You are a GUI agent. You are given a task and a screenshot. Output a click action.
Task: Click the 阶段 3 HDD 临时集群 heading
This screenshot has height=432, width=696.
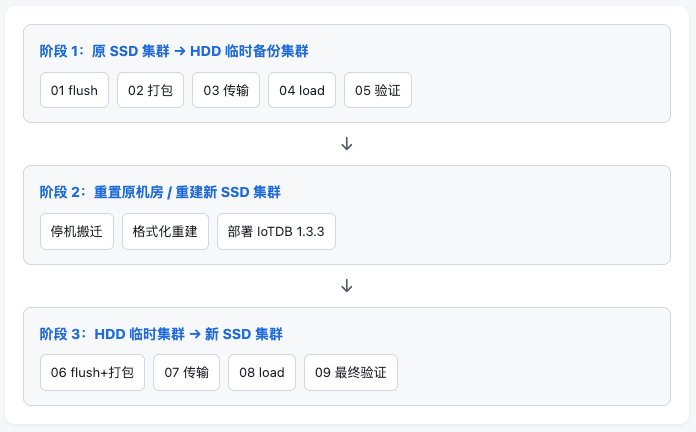coord(161,334)
